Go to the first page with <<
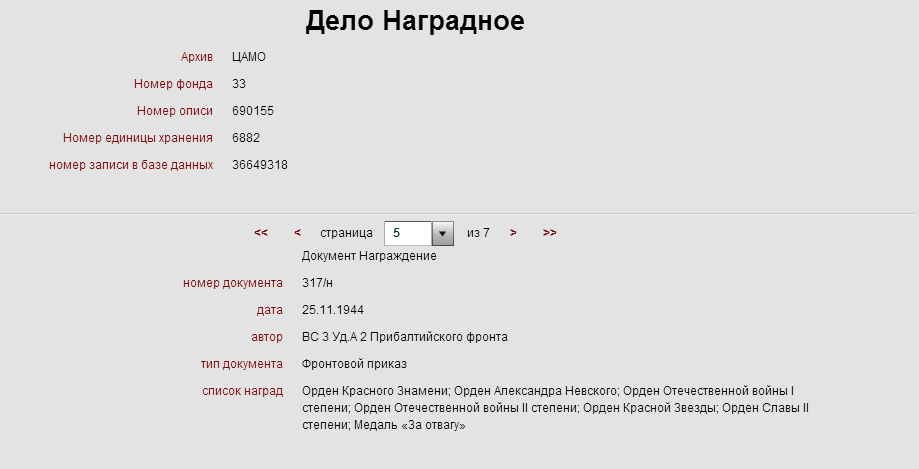This screenshot has width=919, height=469. pyautogui.click(x=261, y=233)
